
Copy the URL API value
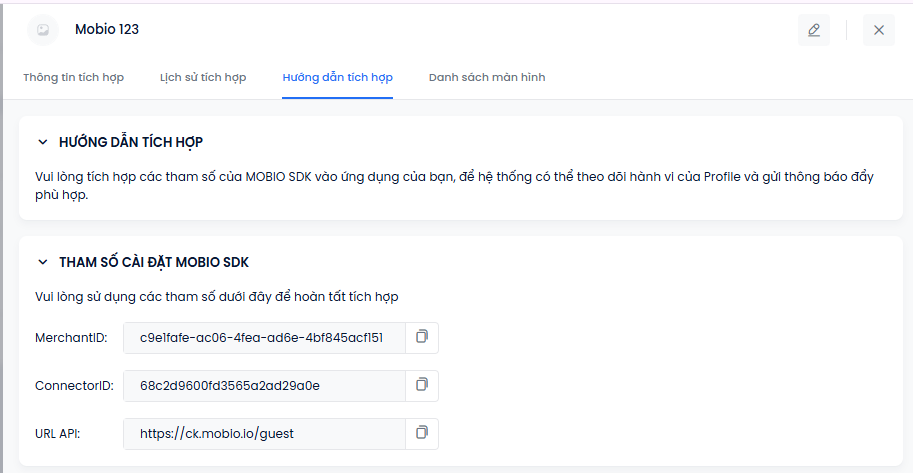[422, 433]
